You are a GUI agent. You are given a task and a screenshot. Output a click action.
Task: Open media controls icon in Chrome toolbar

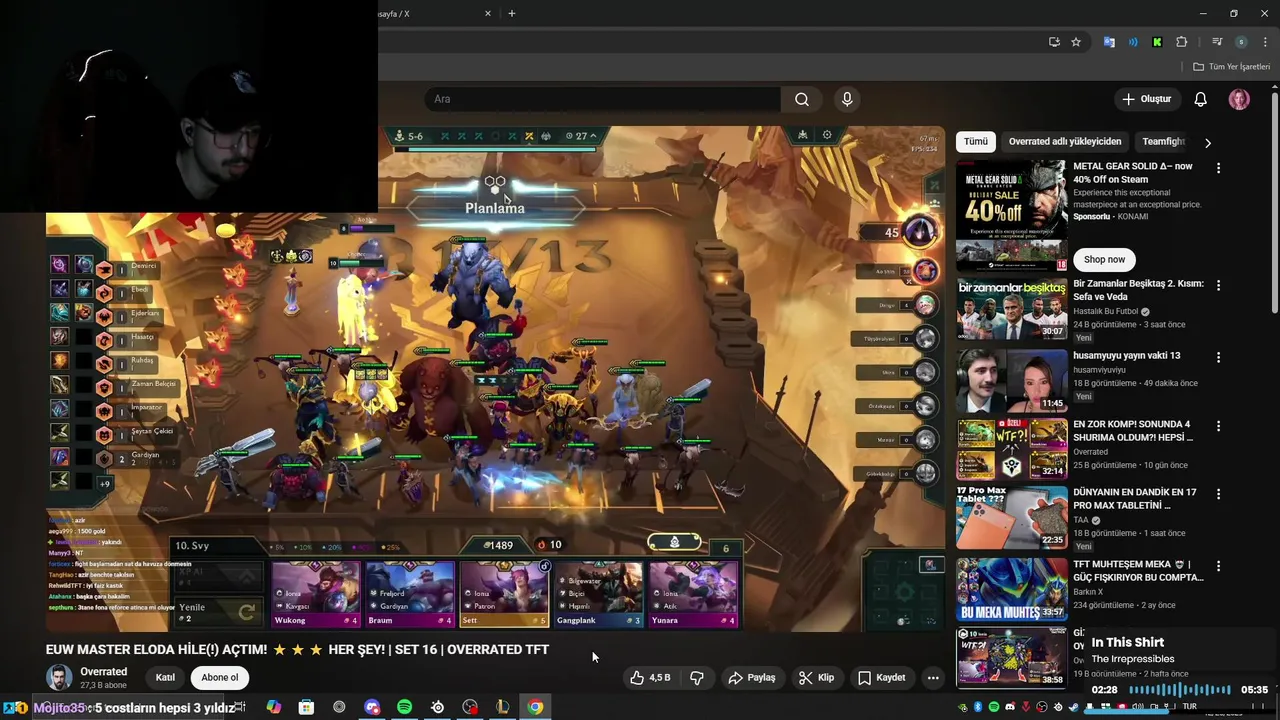point(1217,42)
